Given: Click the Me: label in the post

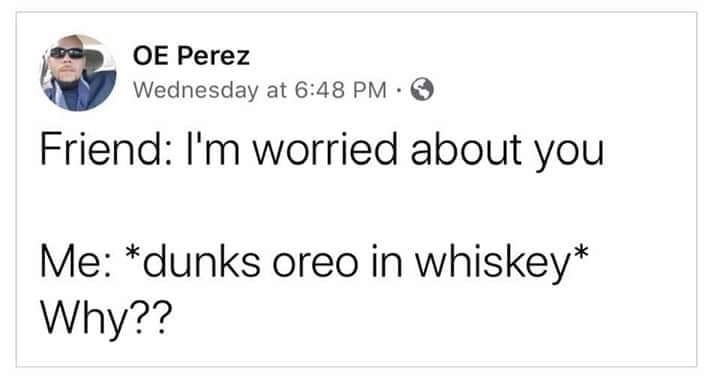Looking at the screenshot, I should (x=74, y=263).
